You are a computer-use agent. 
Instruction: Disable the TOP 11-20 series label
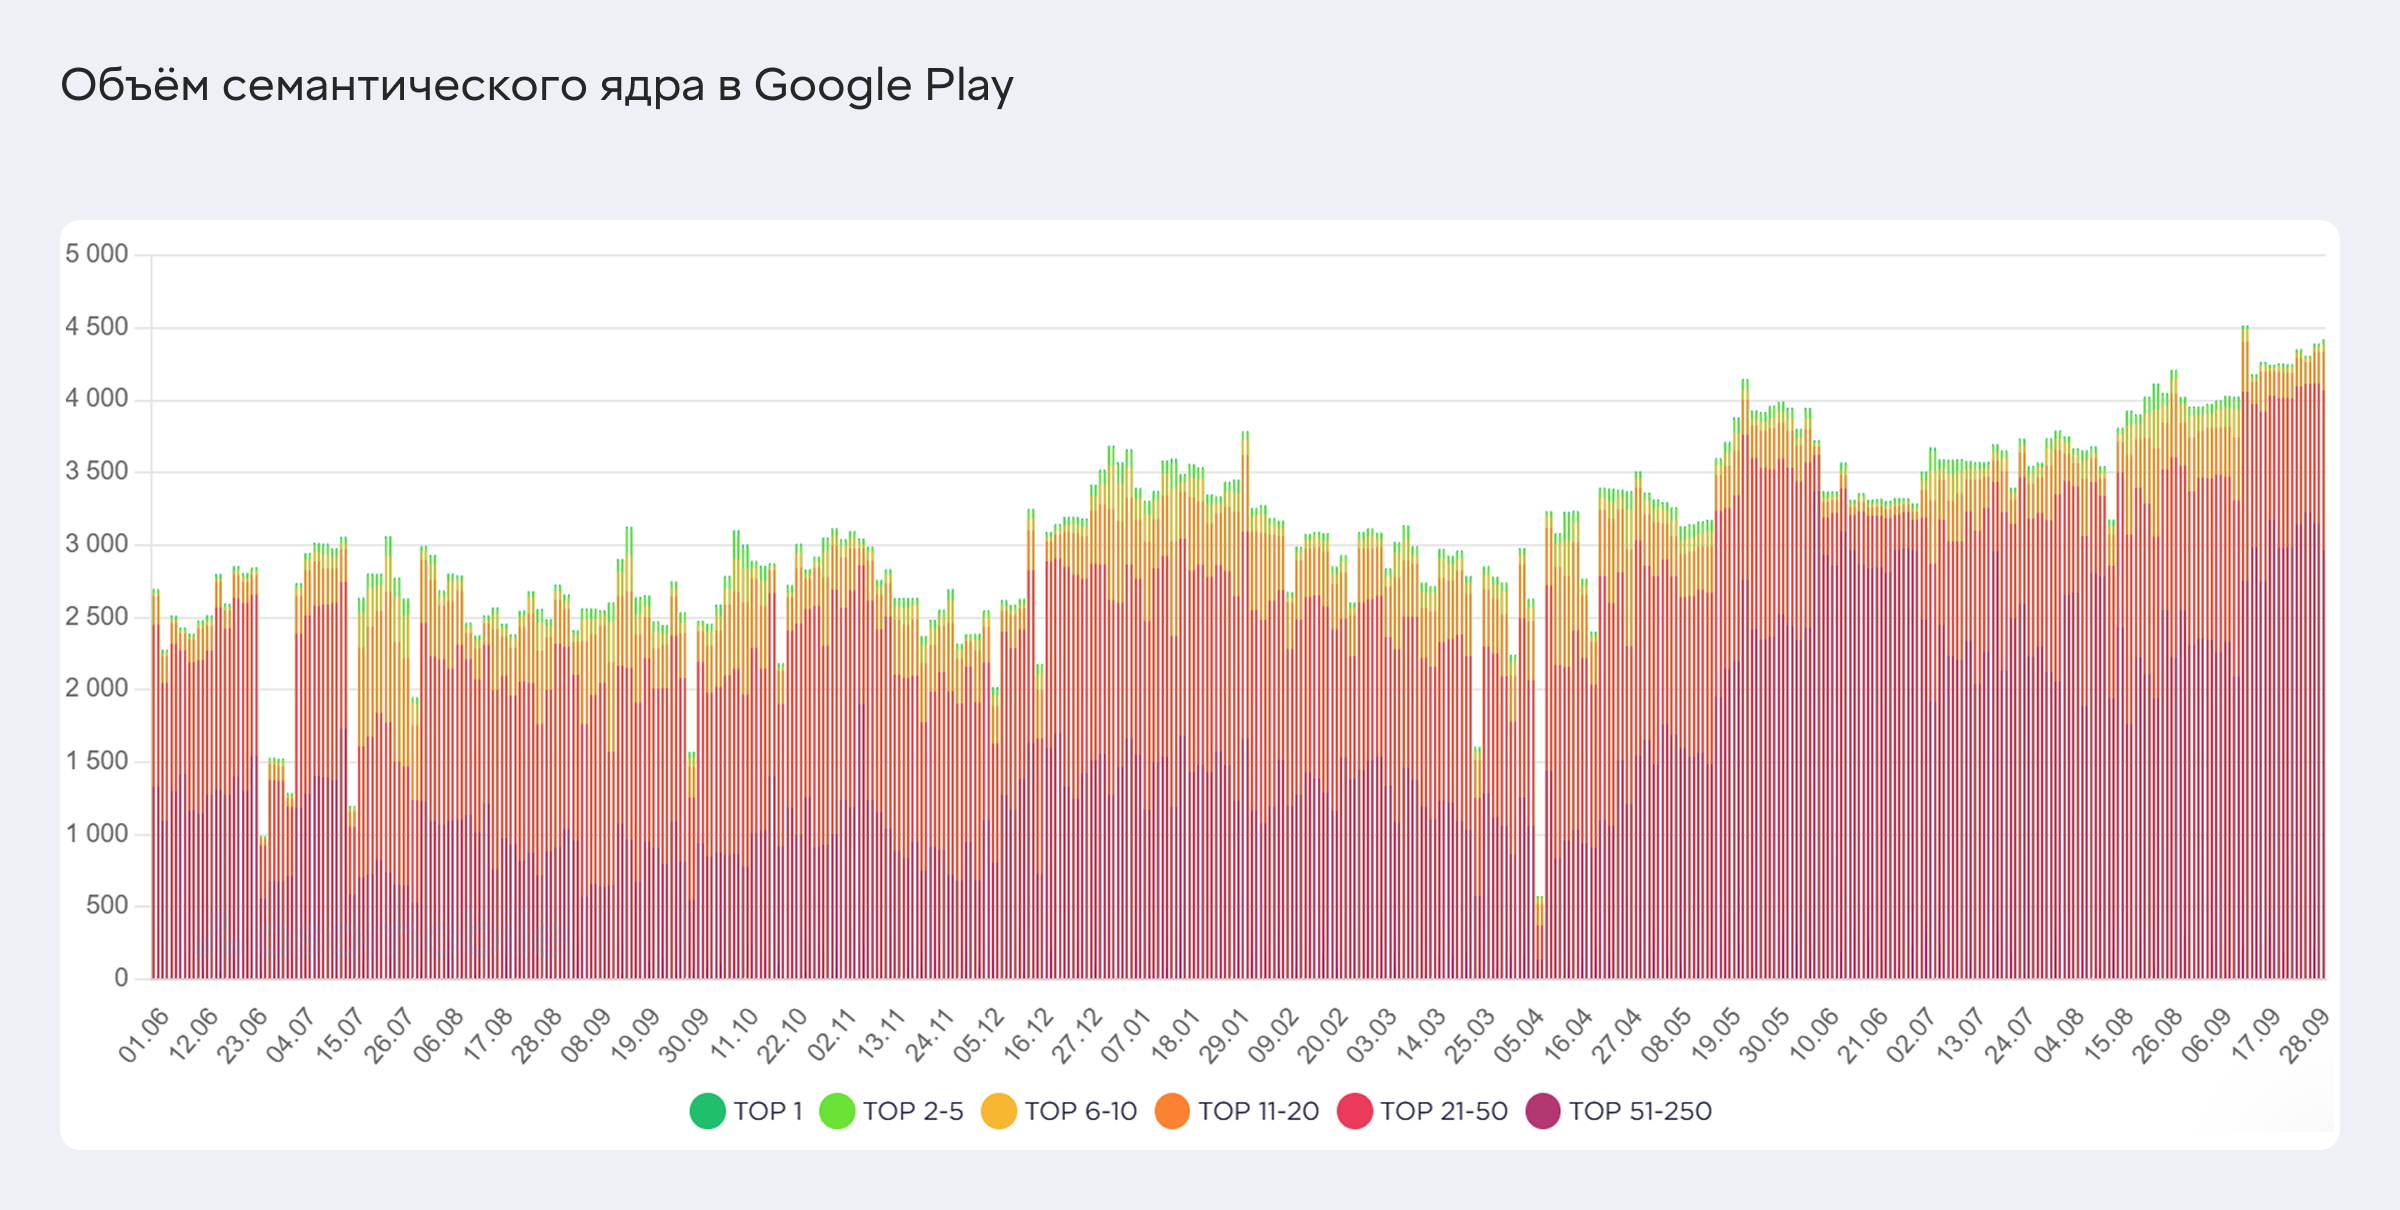point(1259,1111)
